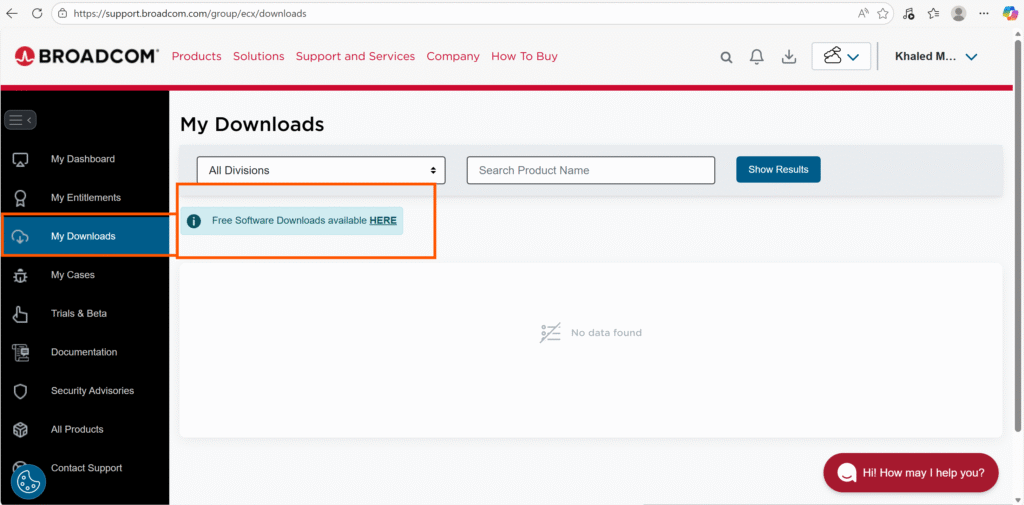This screenshot has height=505, width=1024.
Task: Follow the HERE free downloads link
Action: tap(383, 220)
